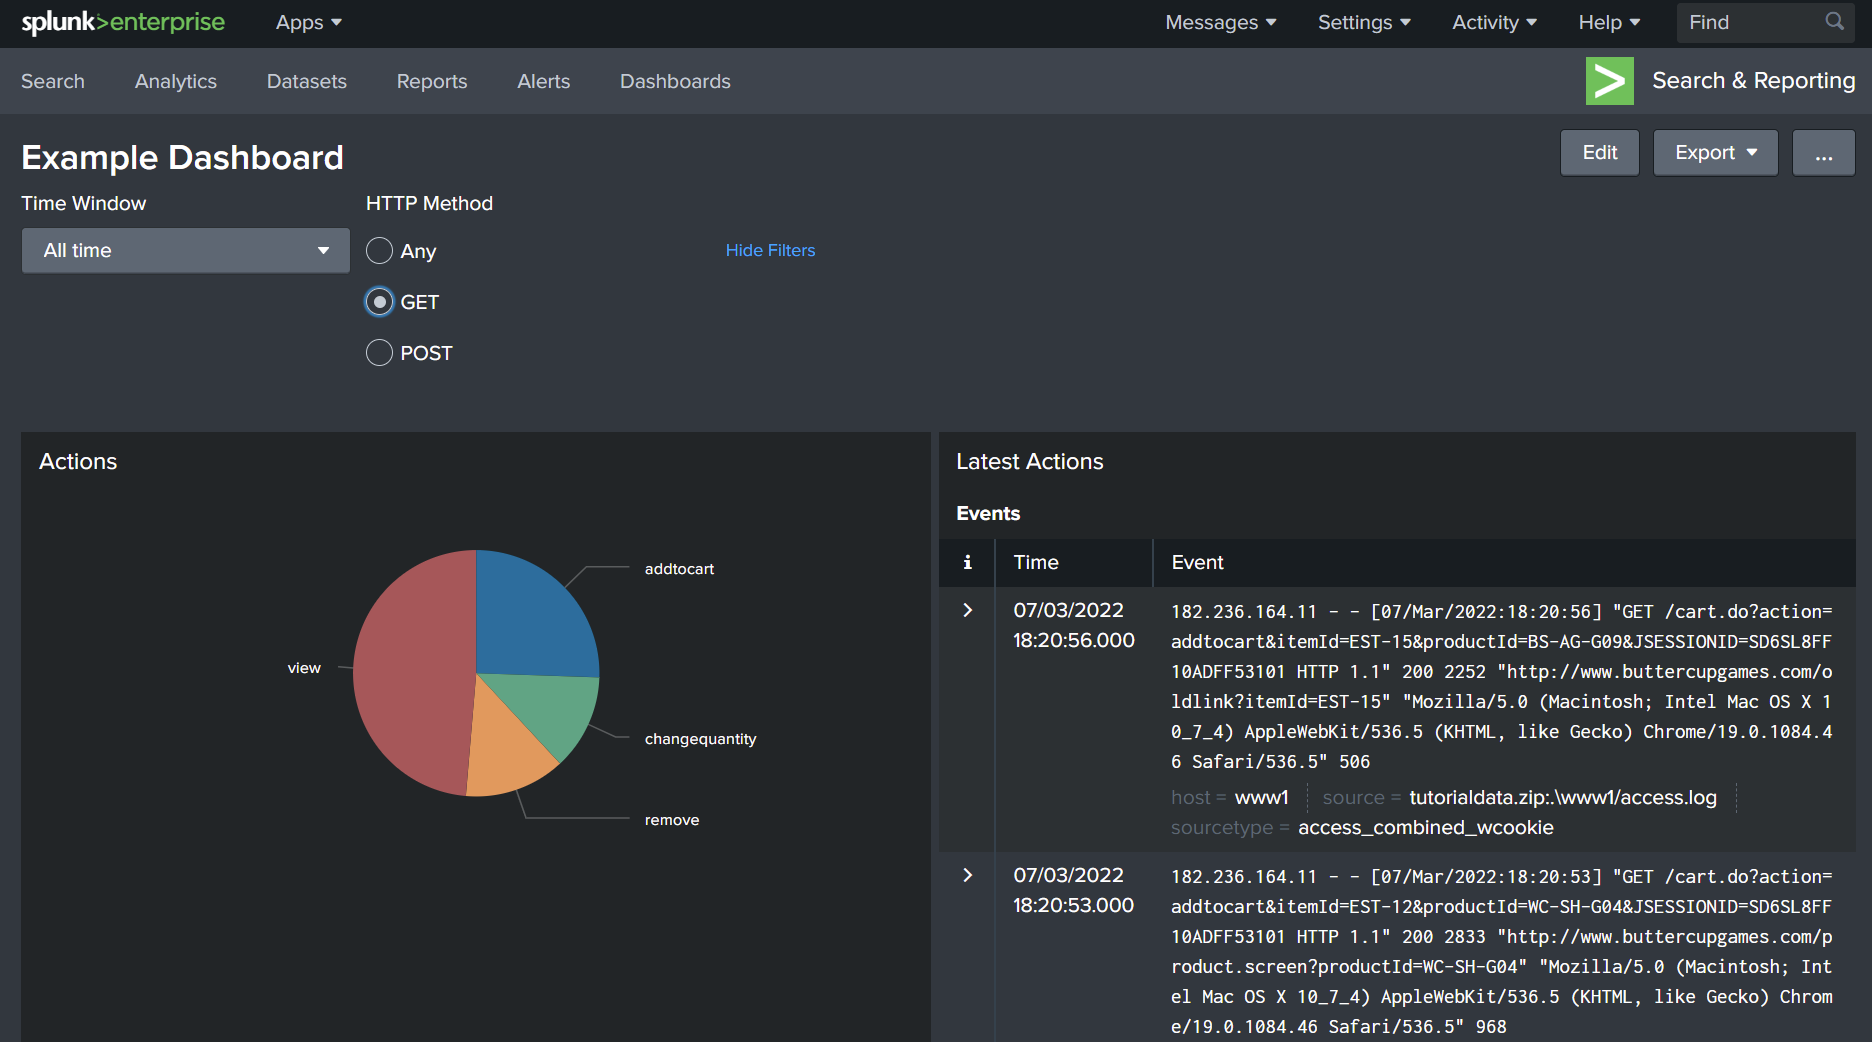This screenshot has height=1042, width=1872.
Task: Click the splunk>enterprise logo
Action: pos(122,21)
